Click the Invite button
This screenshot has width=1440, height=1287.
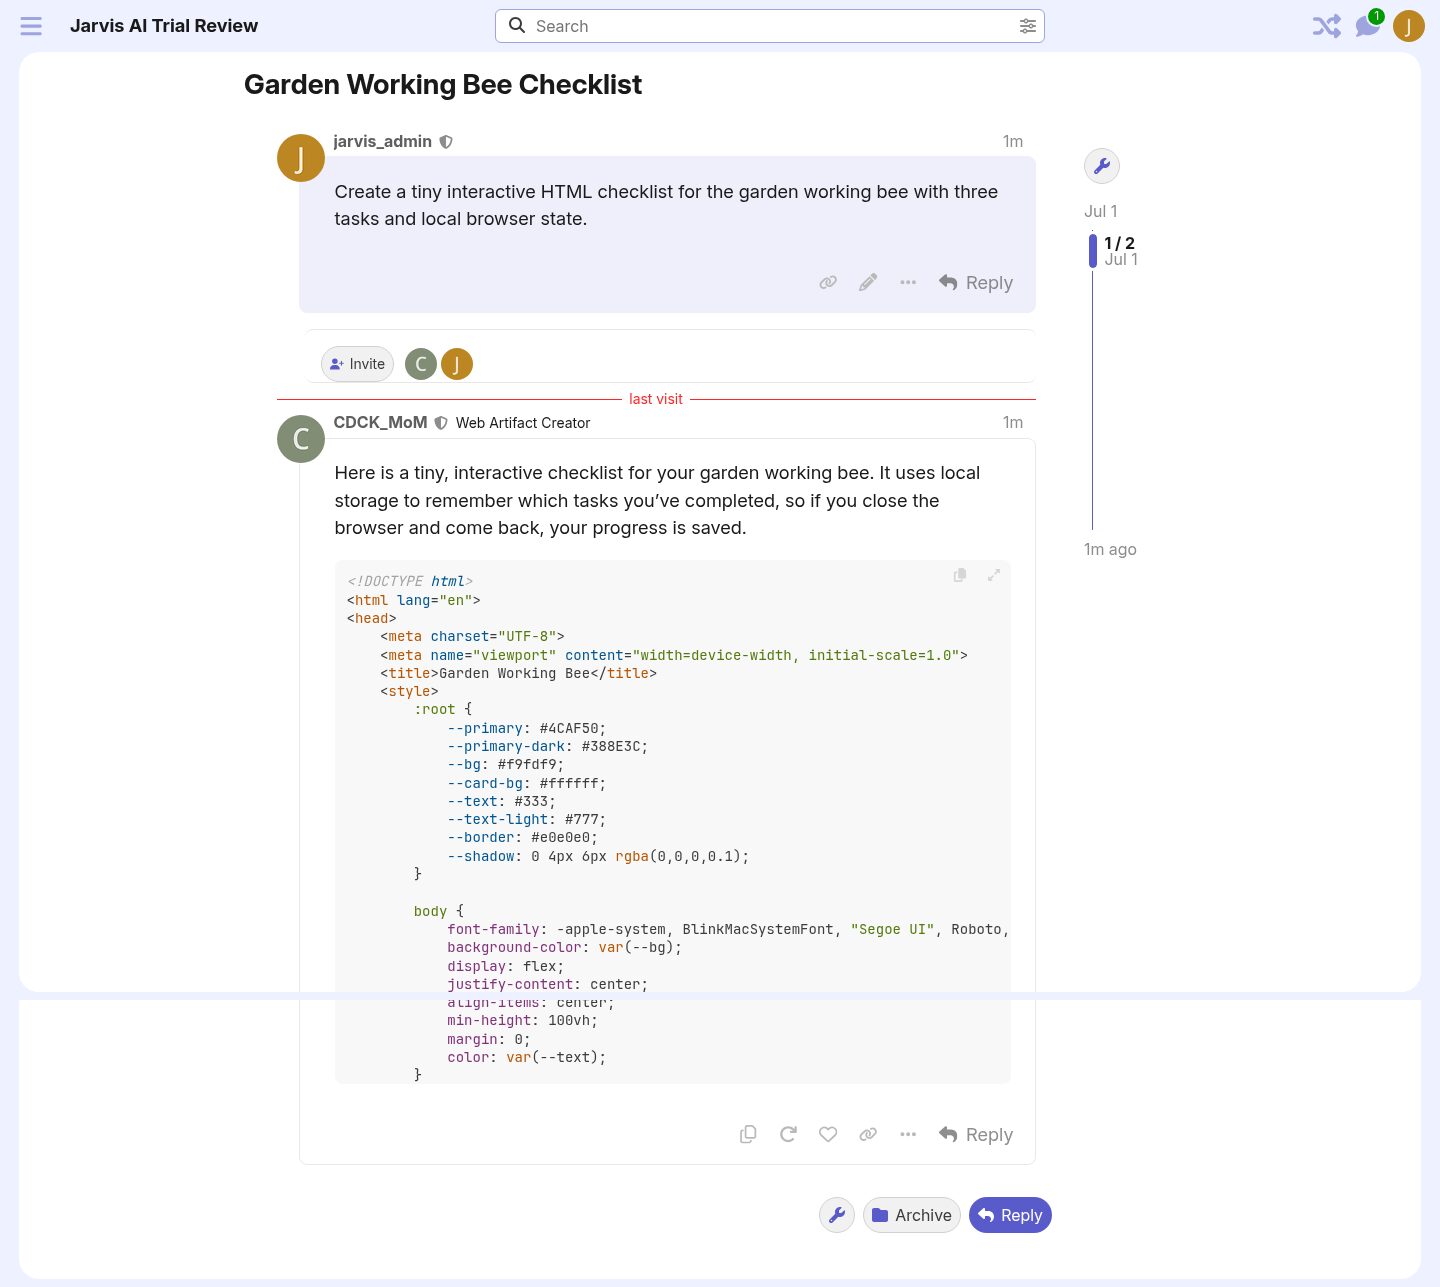coord(357,364)
